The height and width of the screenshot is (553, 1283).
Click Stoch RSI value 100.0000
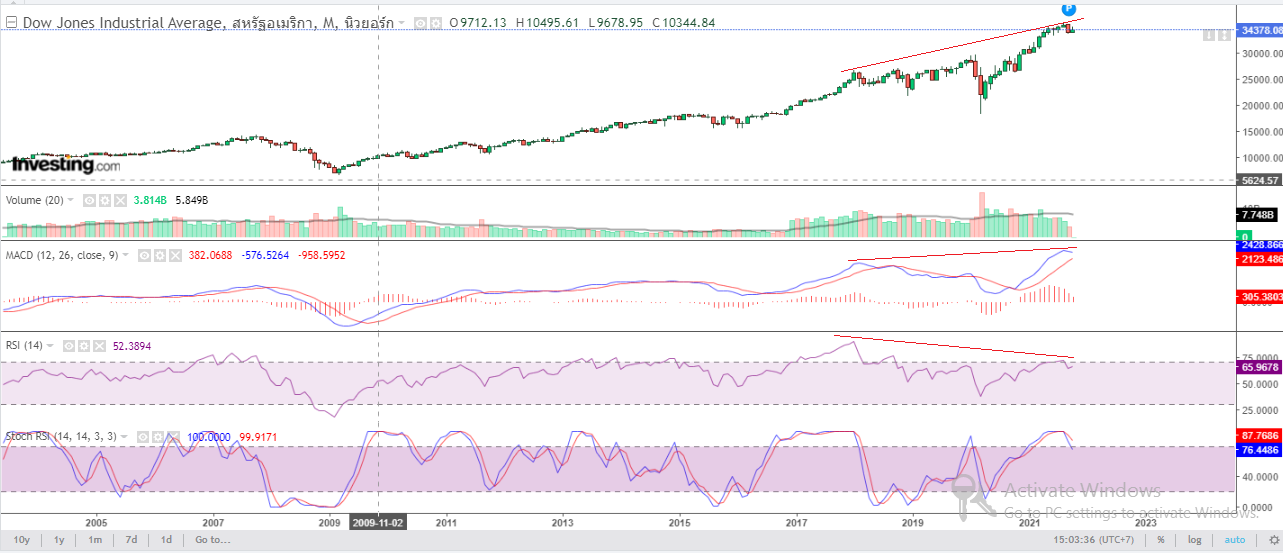pyautogui.click(x=209, y=436)
